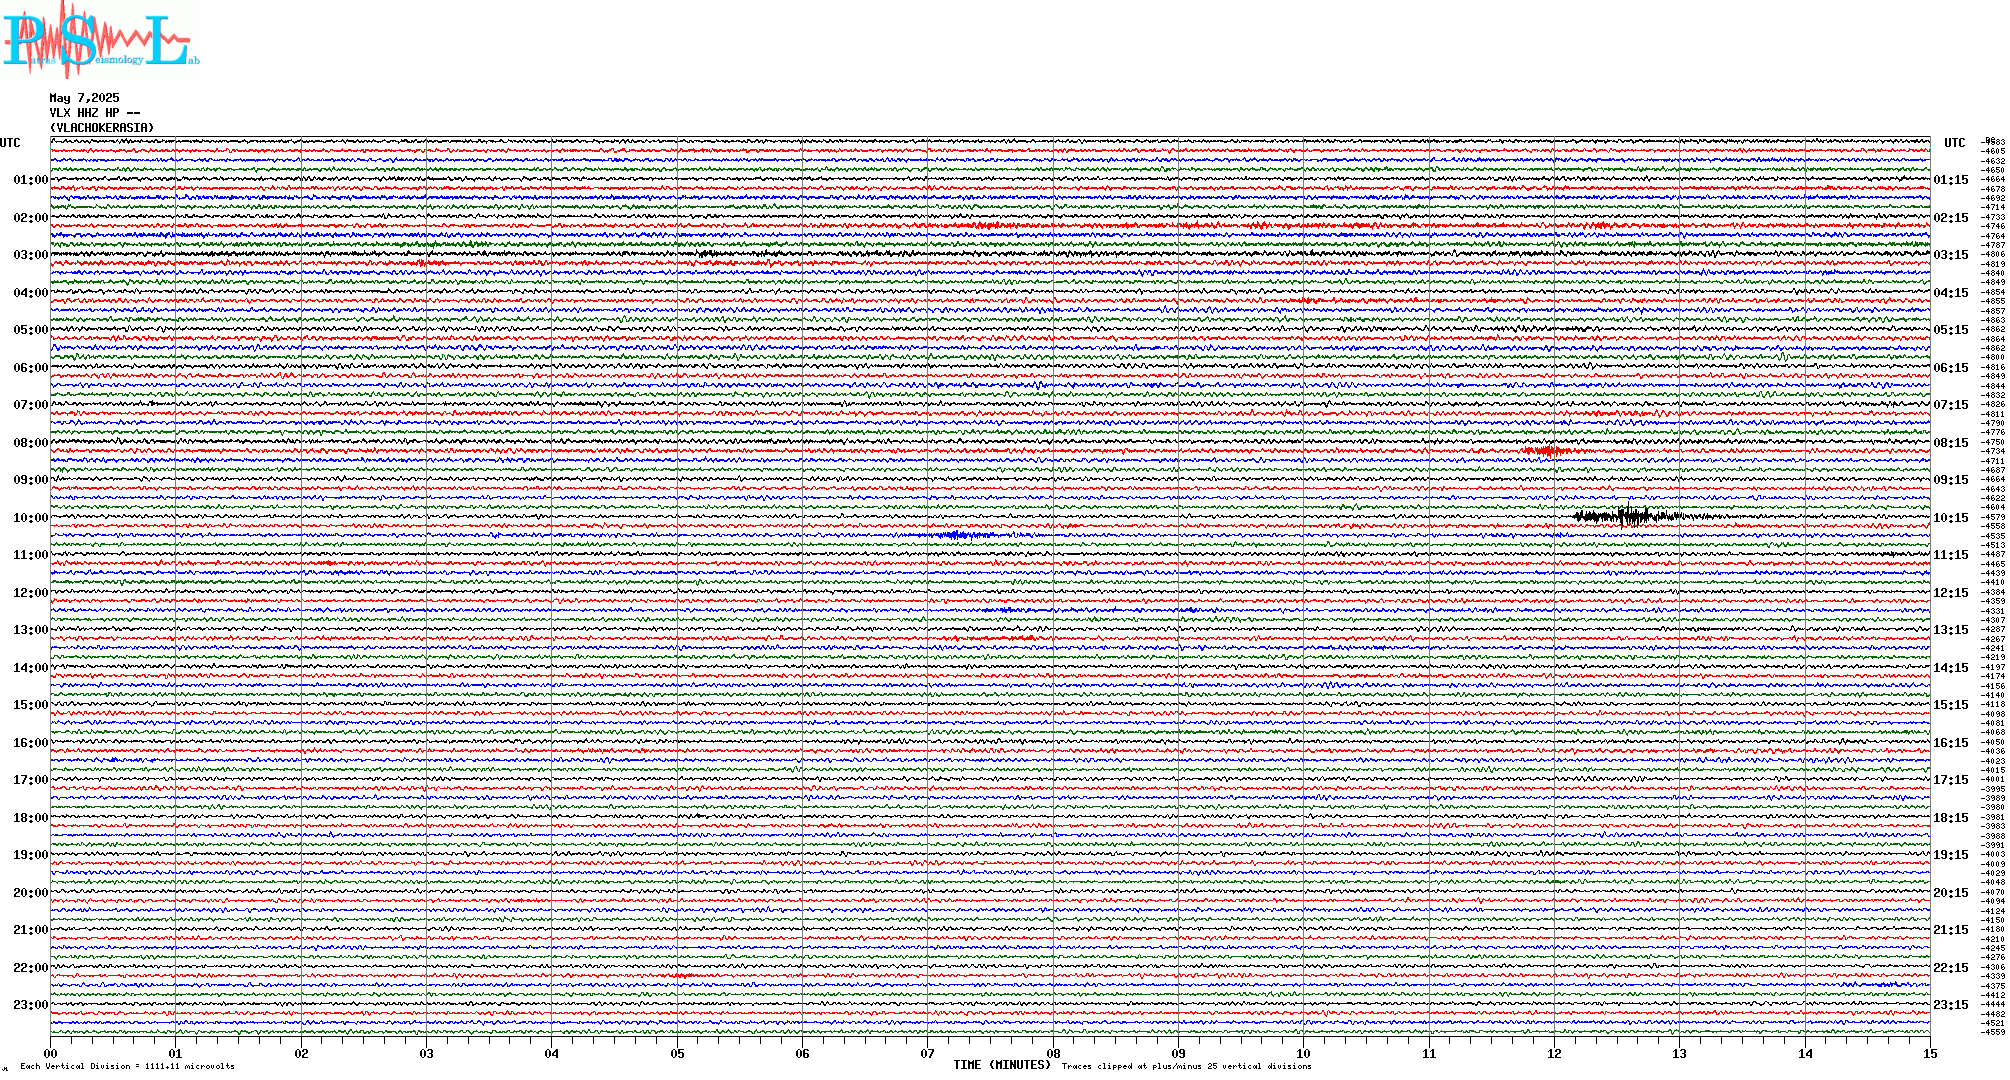This screenshot has height=1080, width=2010.
Task: Click the '07:00' hour label
Action: point(30,405)
